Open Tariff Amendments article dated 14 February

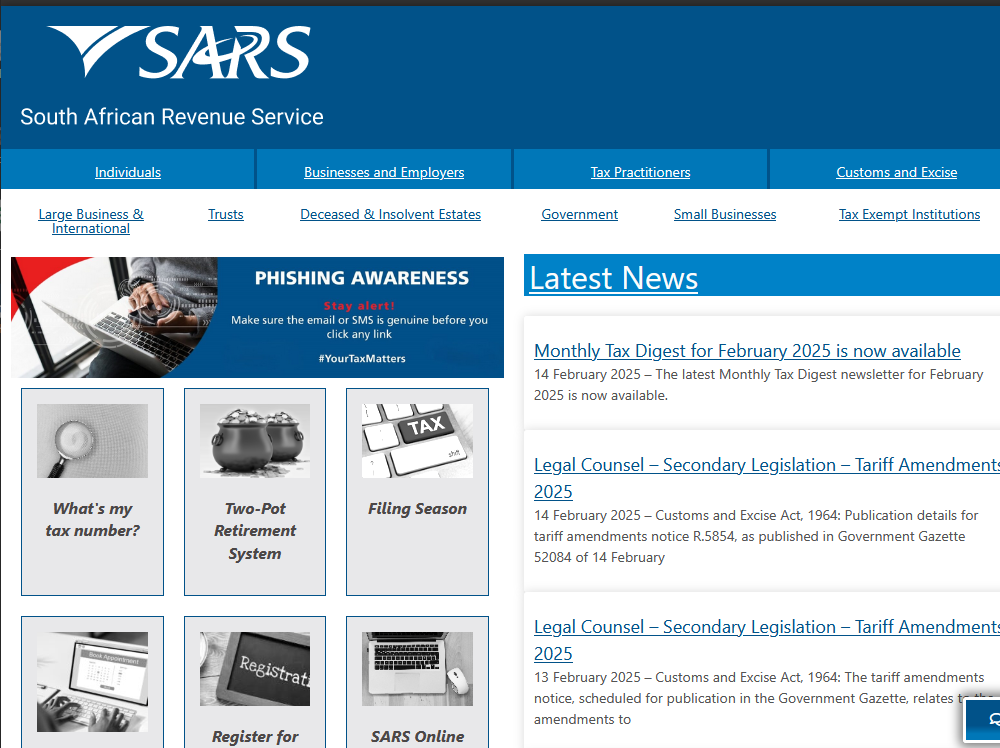click(x=767, y=478)
